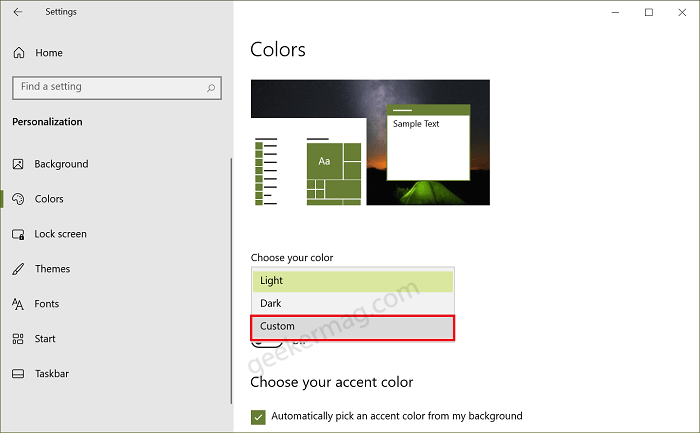Click the Colors page title
The image size is (700, 433).
pos(278,50)
